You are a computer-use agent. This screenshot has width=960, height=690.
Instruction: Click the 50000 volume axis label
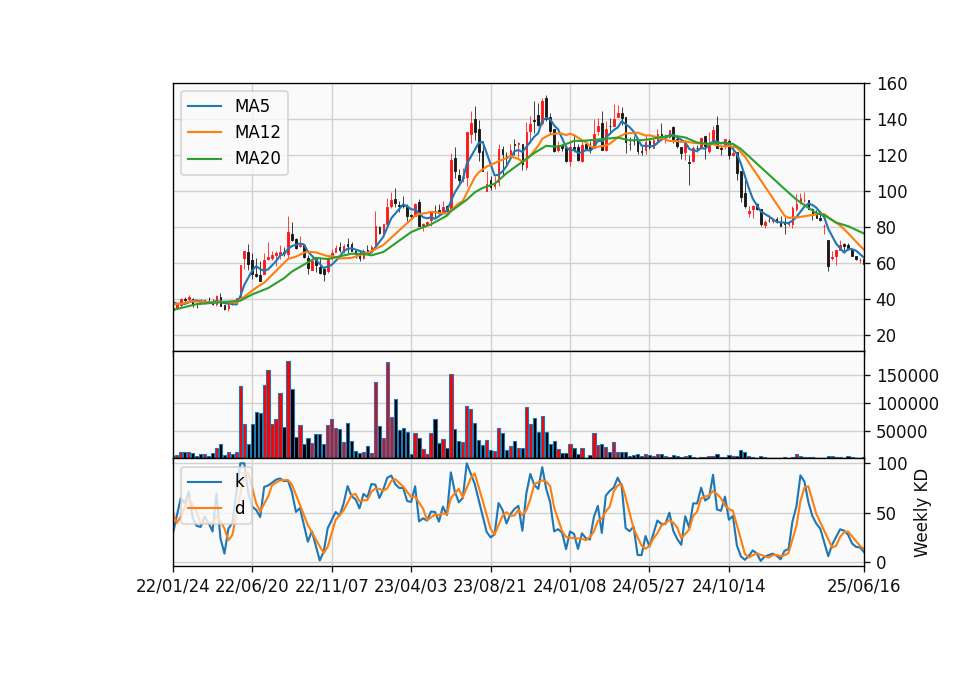[x=902, y=432]
